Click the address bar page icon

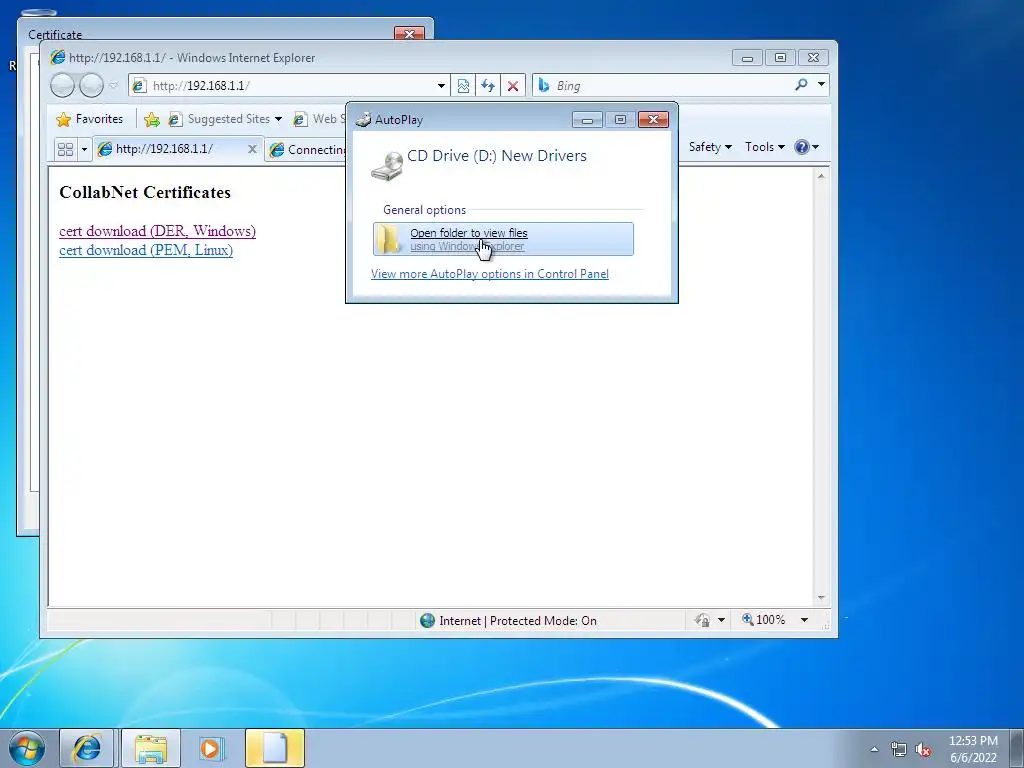(x=139, y=86)
